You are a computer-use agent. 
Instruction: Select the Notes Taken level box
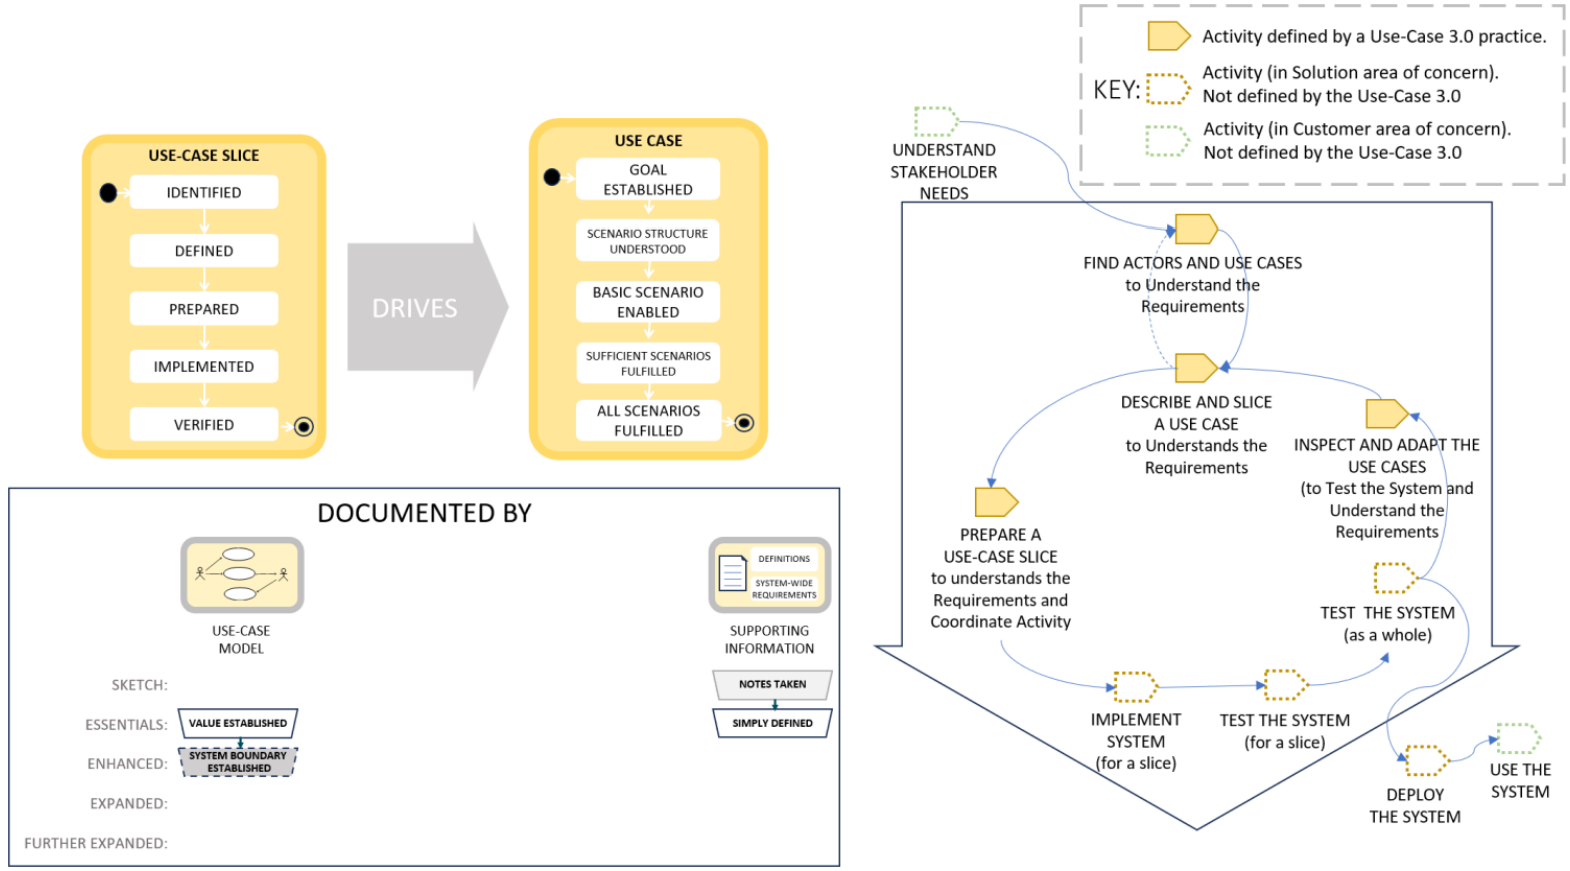tap(772, 684)
